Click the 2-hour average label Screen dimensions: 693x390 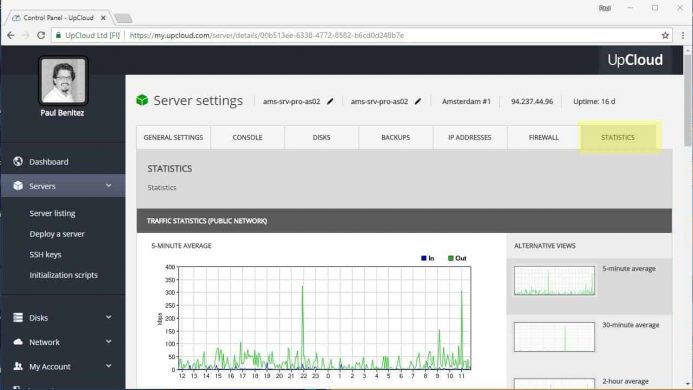point(625,381)
